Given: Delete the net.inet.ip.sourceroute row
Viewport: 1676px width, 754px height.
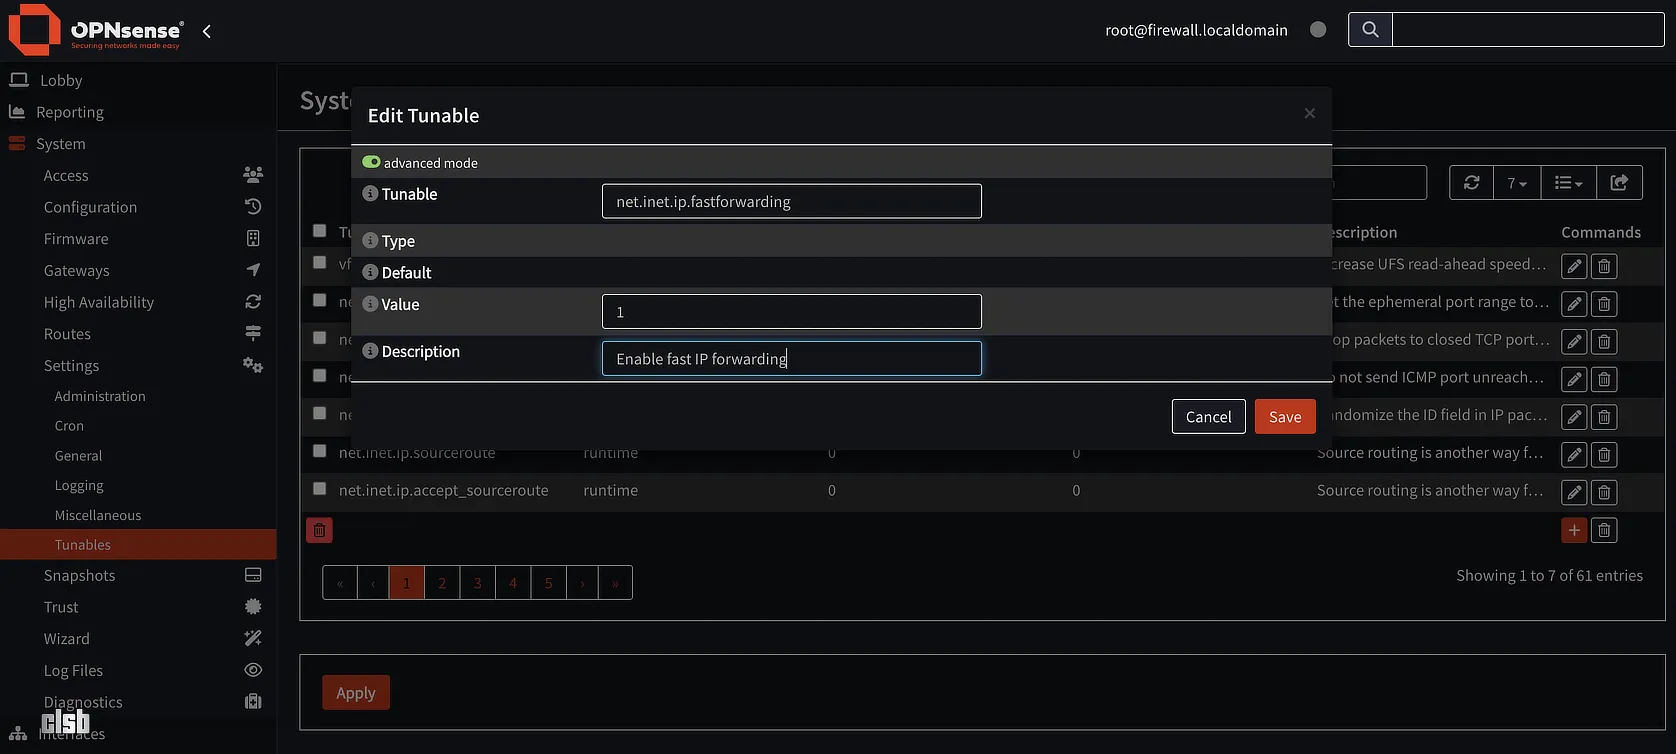Looking at the screenshot, I should coord(1604,455).
